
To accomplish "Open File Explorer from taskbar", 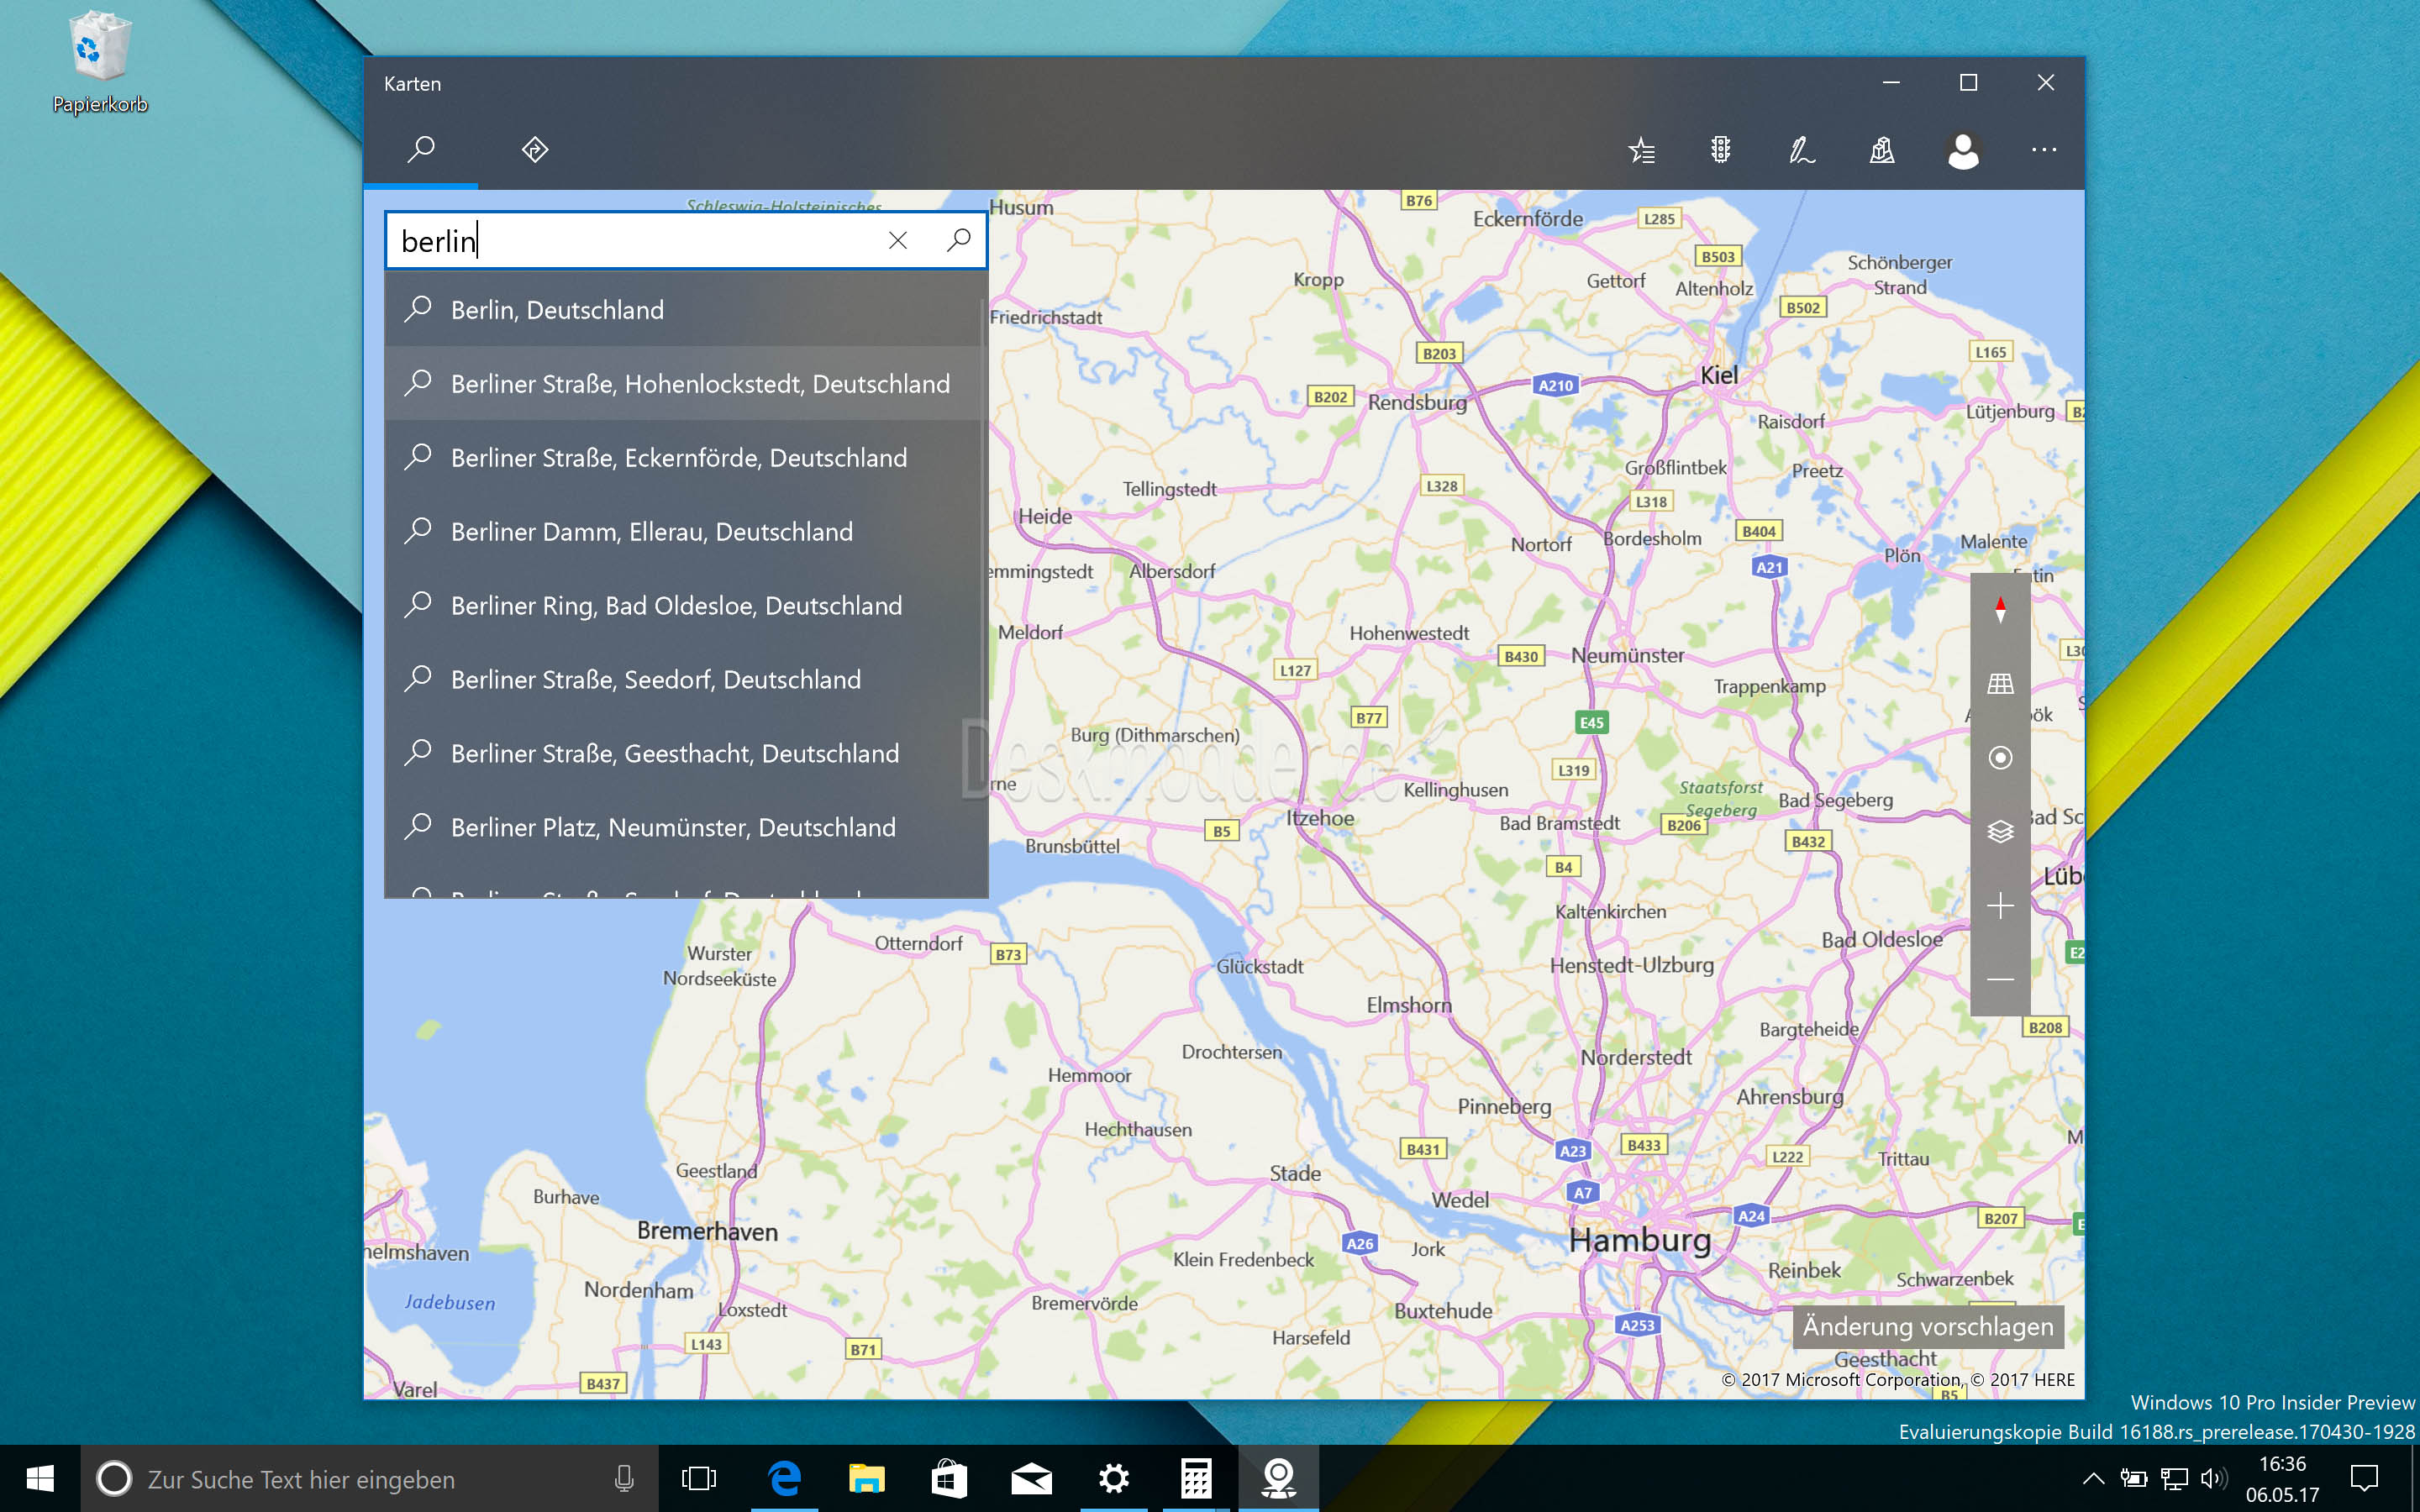I will pos(866,1478).
